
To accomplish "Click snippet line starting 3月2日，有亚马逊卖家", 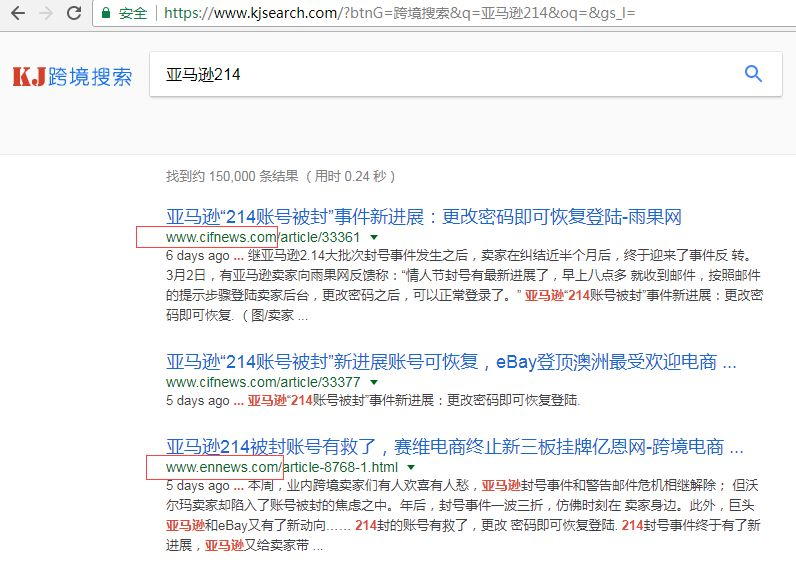I will [463, 275].
